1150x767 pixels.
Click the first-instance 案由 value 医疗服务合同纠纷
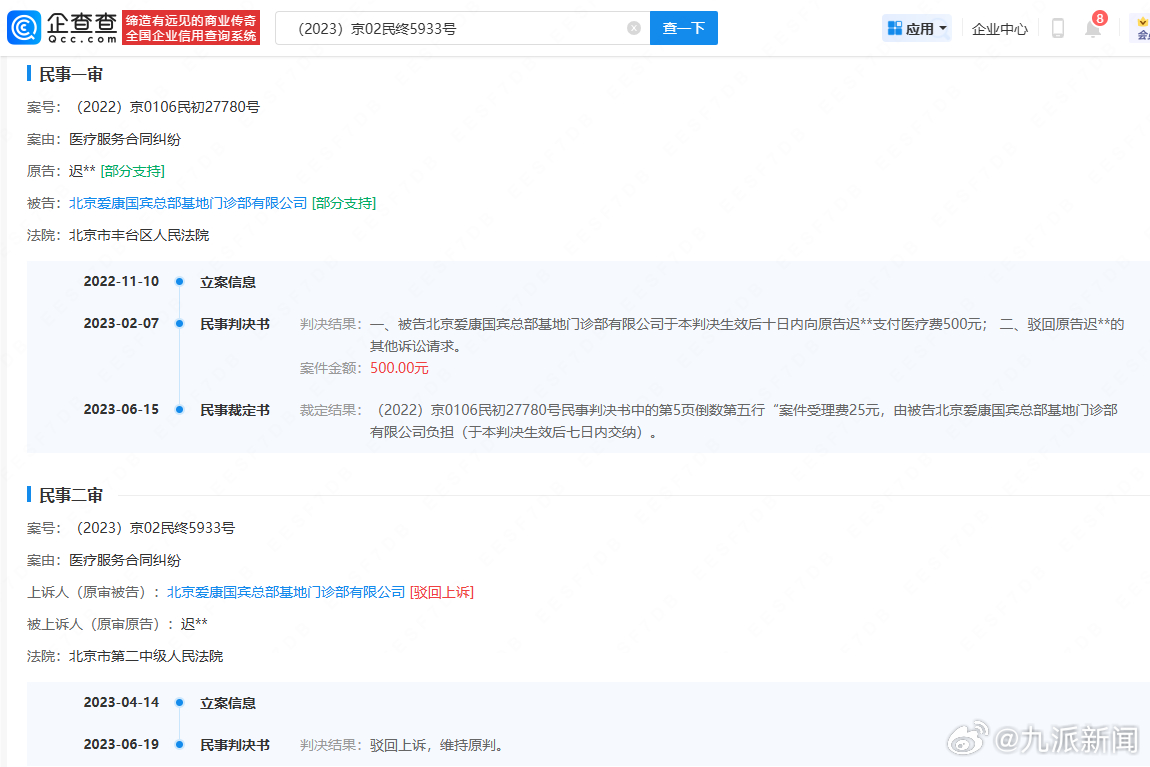125,139
